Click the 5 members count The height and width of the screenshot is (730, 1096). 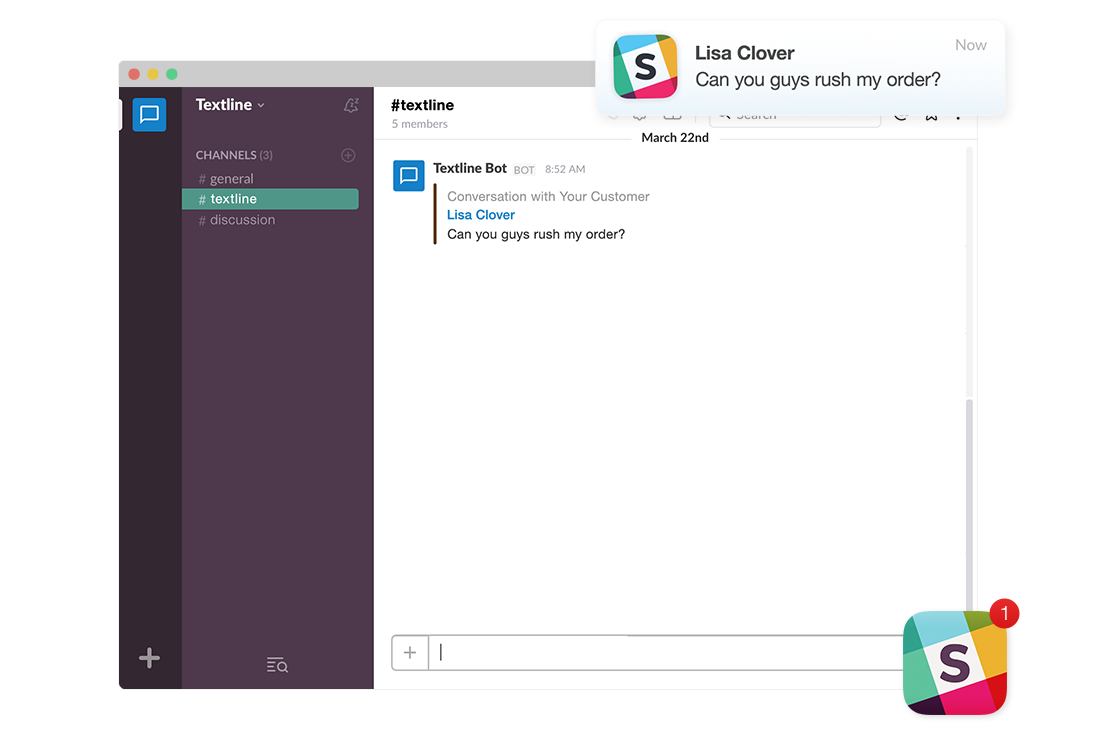coord(419,124)
